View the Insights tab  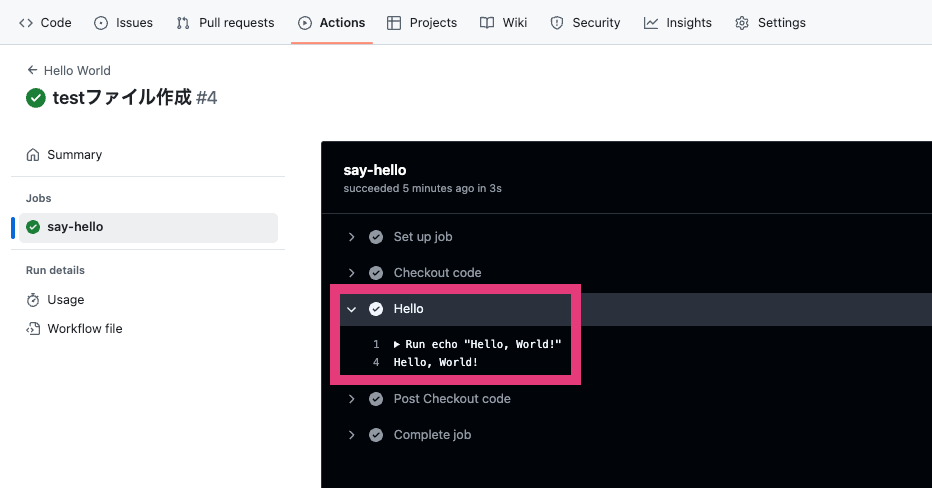pos(678,23)
